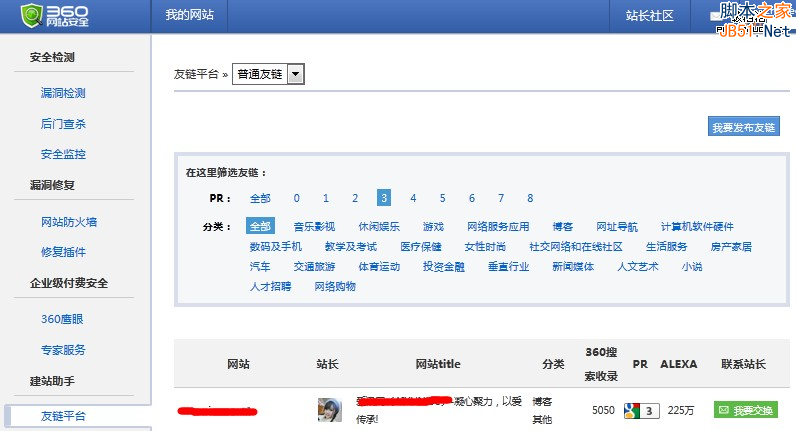Viewport: 796px width, 431px height.
Task: Click the 我要发布友链 button
Action: click(742, 127)
